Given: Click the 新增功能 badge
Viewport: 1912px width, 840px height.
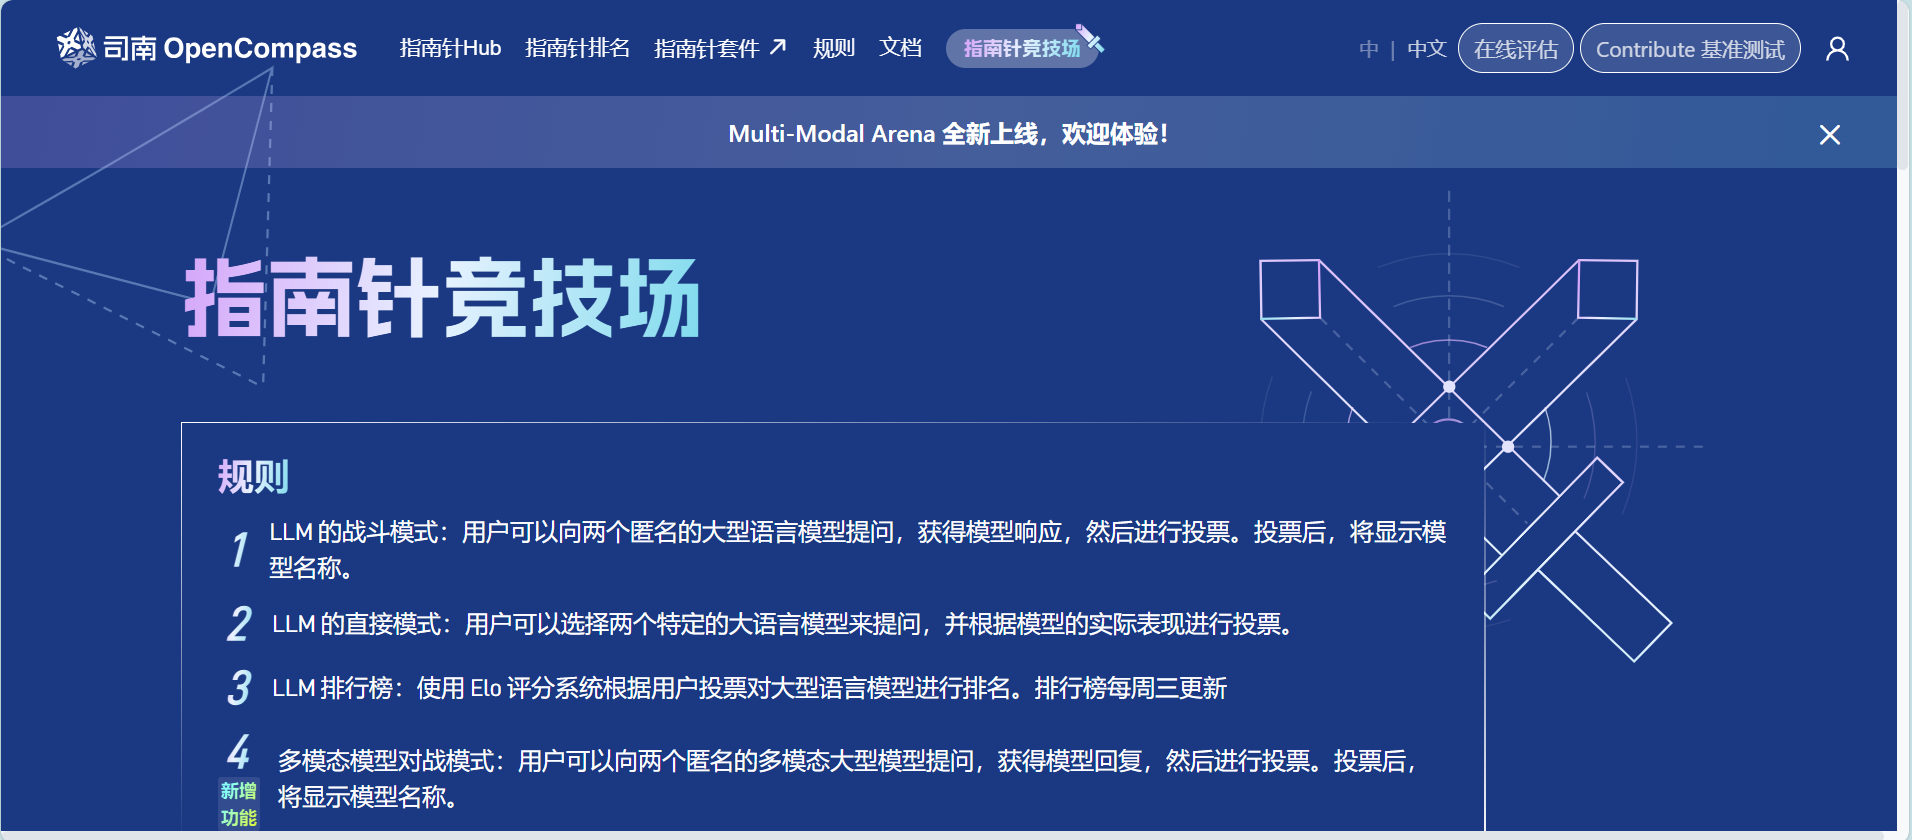Looking at the screenshot, I should tap(239, 804).
